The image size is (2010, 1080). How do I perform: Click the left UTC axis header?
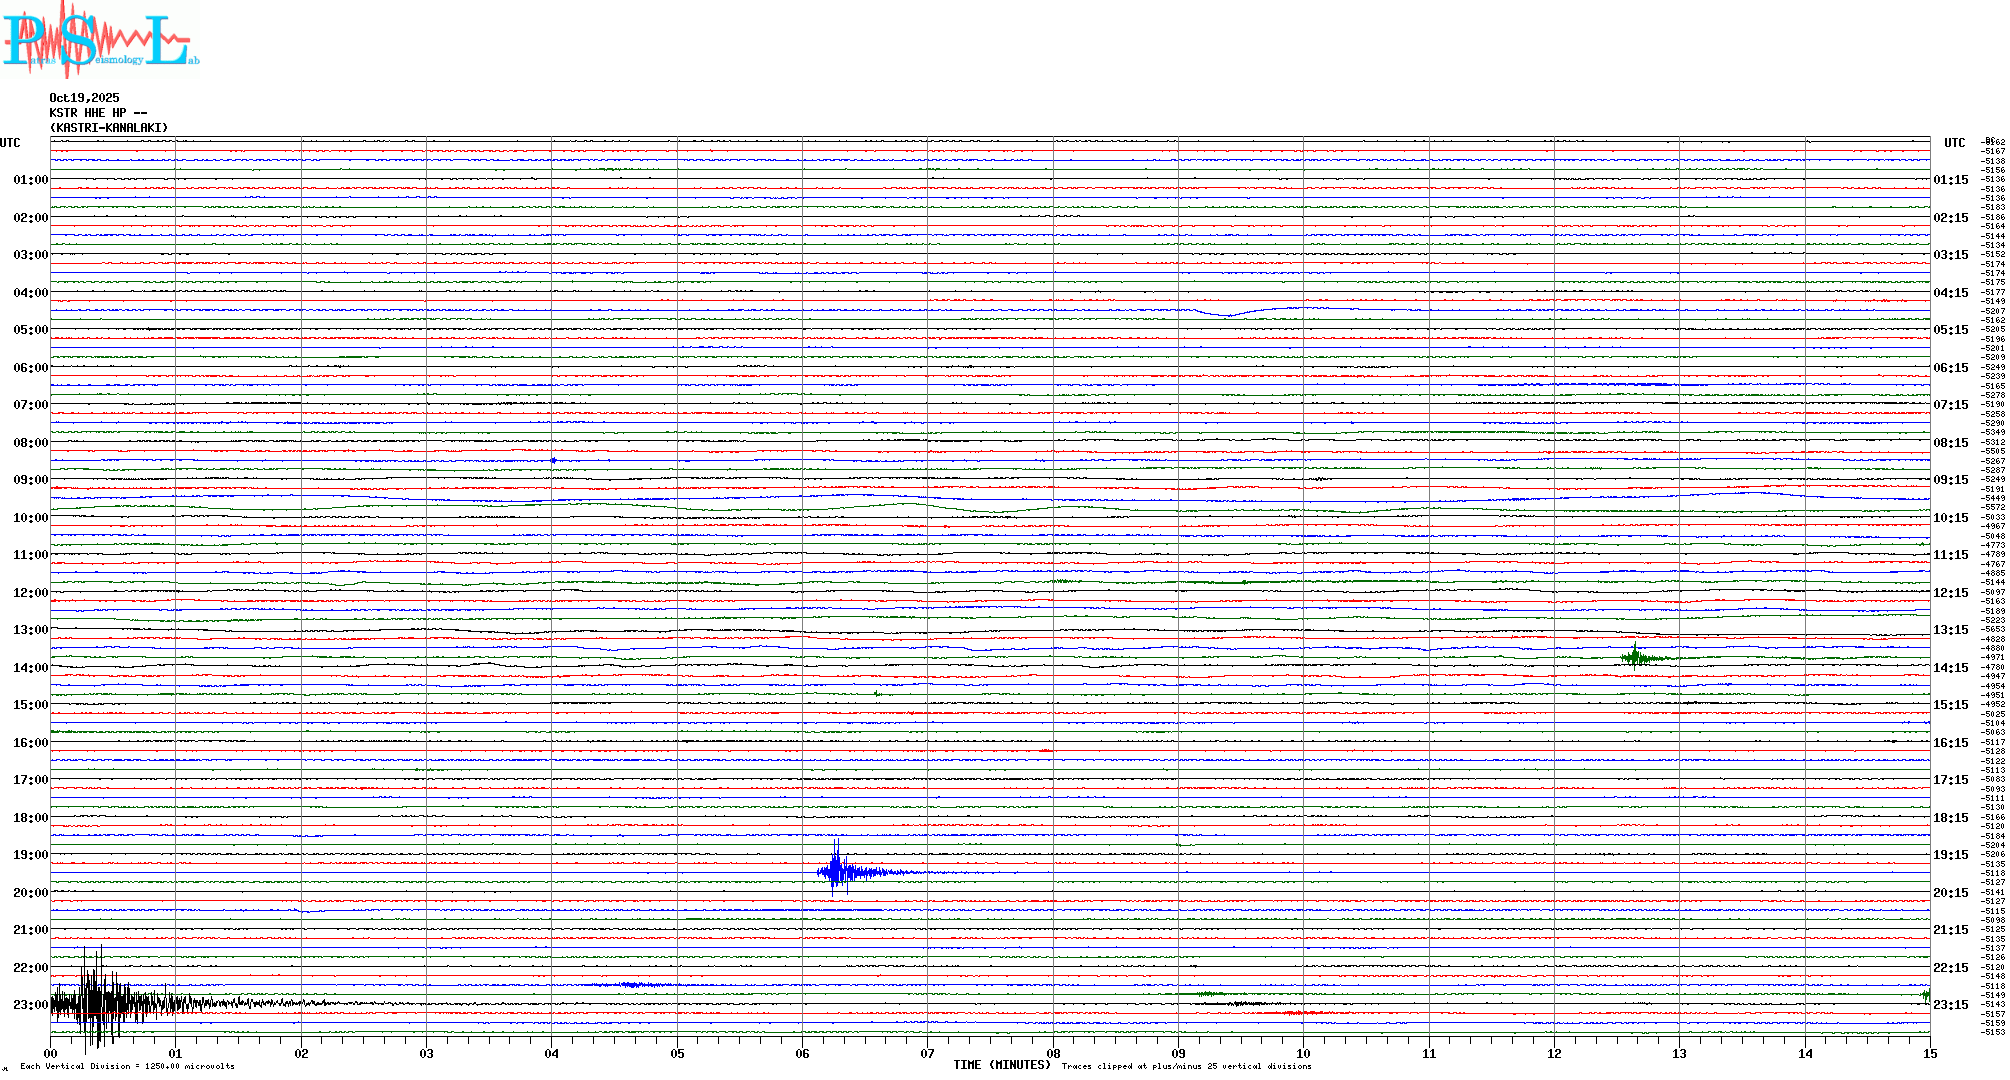pyautogui.click(x=10, y=143)
